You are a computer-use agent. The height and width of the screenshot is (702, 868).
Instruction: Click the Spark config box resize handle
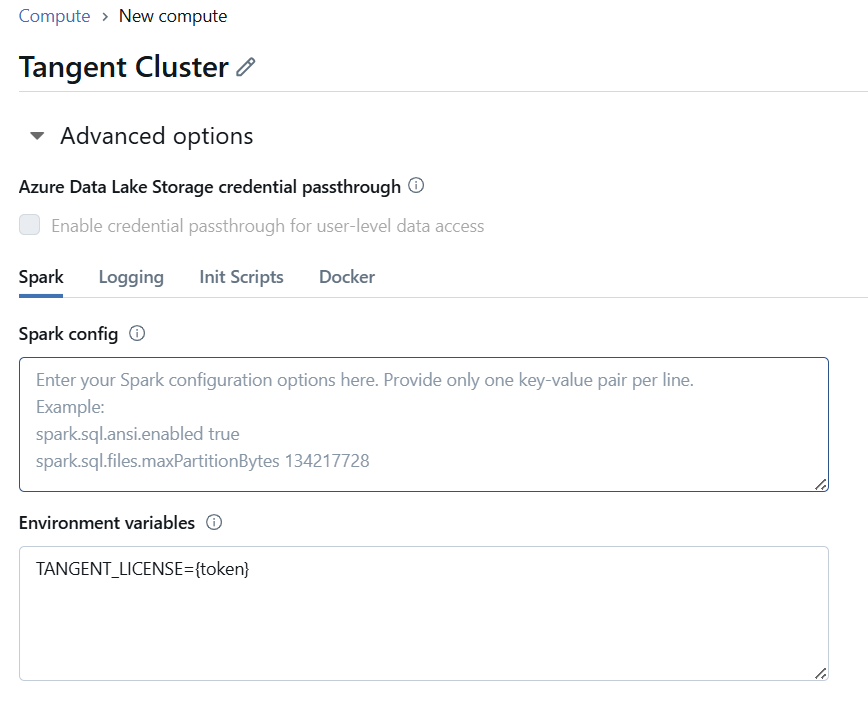pos(820,484)
